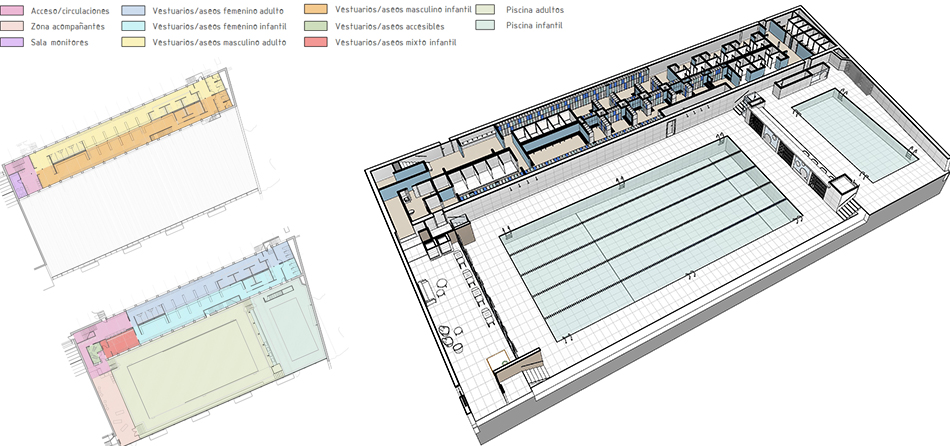
Task: Click the red Vestuarios/aseos mixto infantil swatch
Action: (x=316, y=42)
